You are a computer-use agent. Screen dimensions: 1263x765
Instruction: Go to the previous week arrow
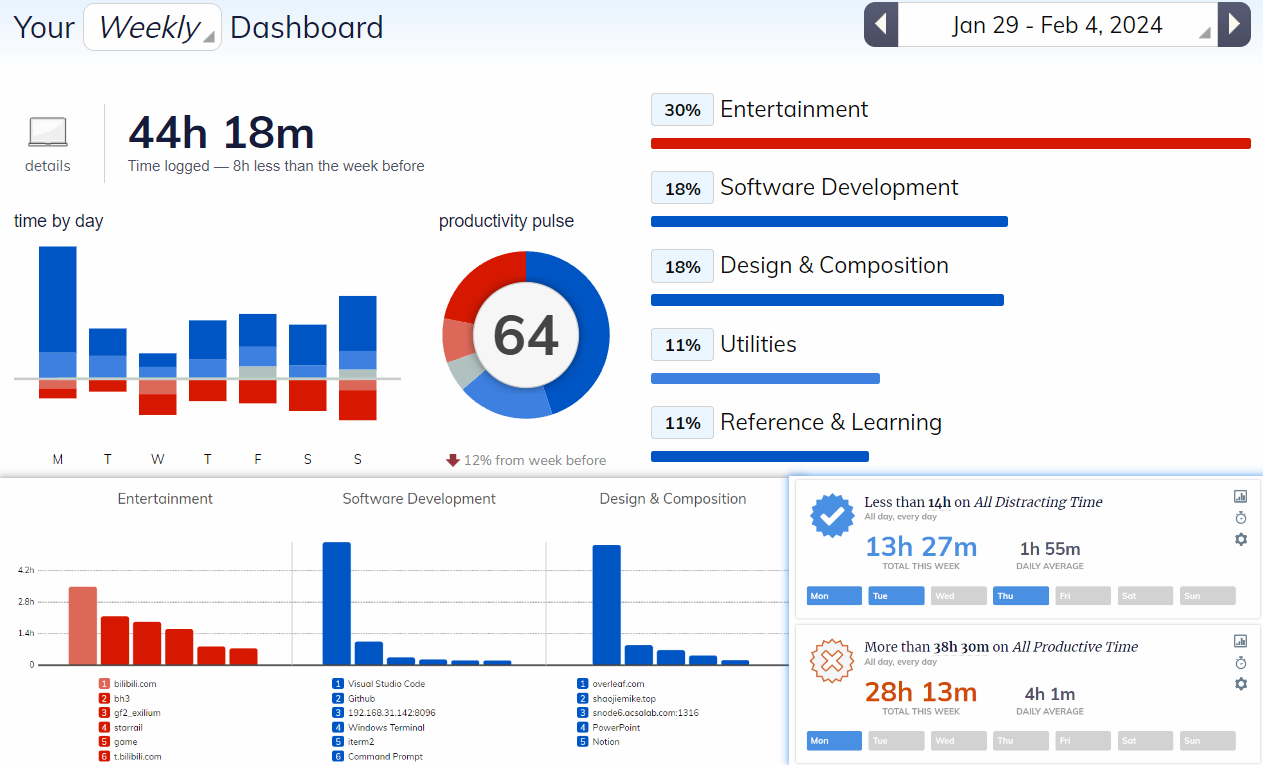(881, 25)
